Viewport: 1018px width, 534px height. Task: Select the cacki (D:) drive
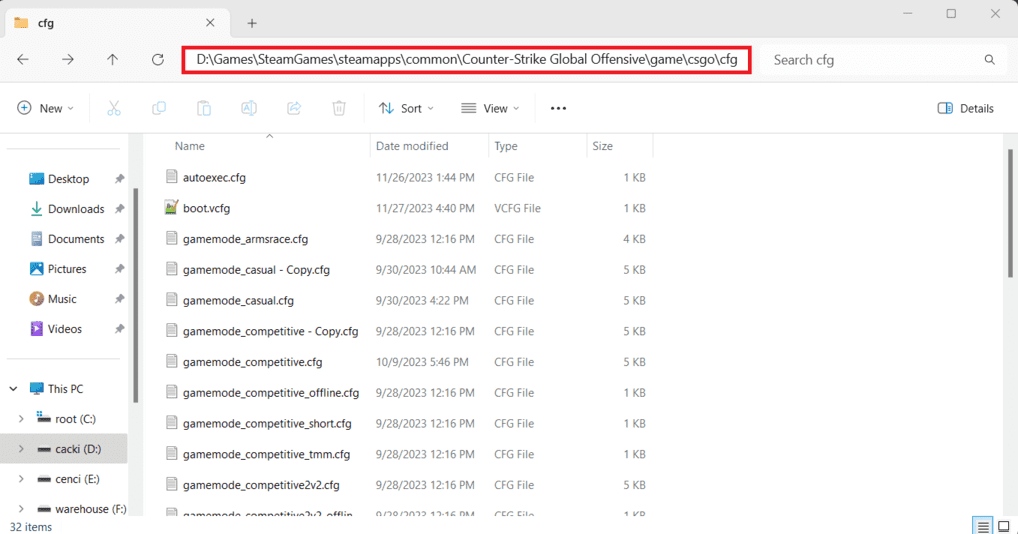coord(65,449)
